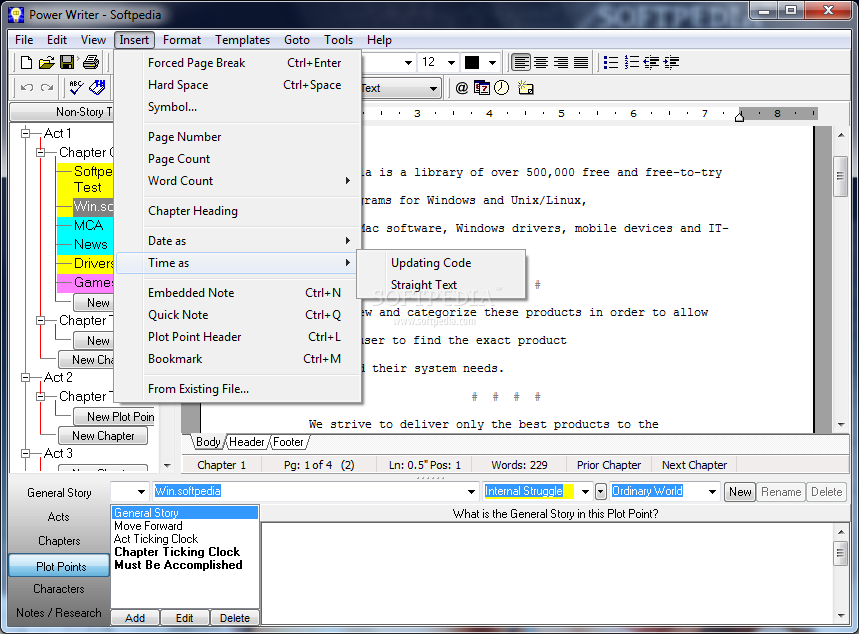Align text left
This screenshot has height=634, width=859.
pos(521,62)
